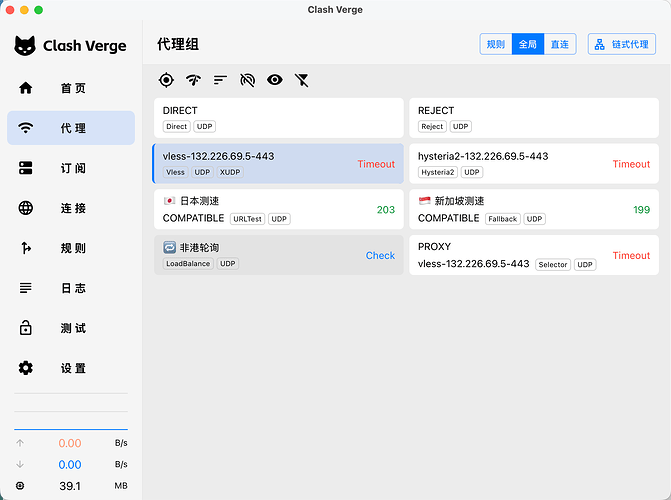Viewport: 671px width, 500px height.
Task: Run the delay test via the wifi-question icon
Action: 193,80
